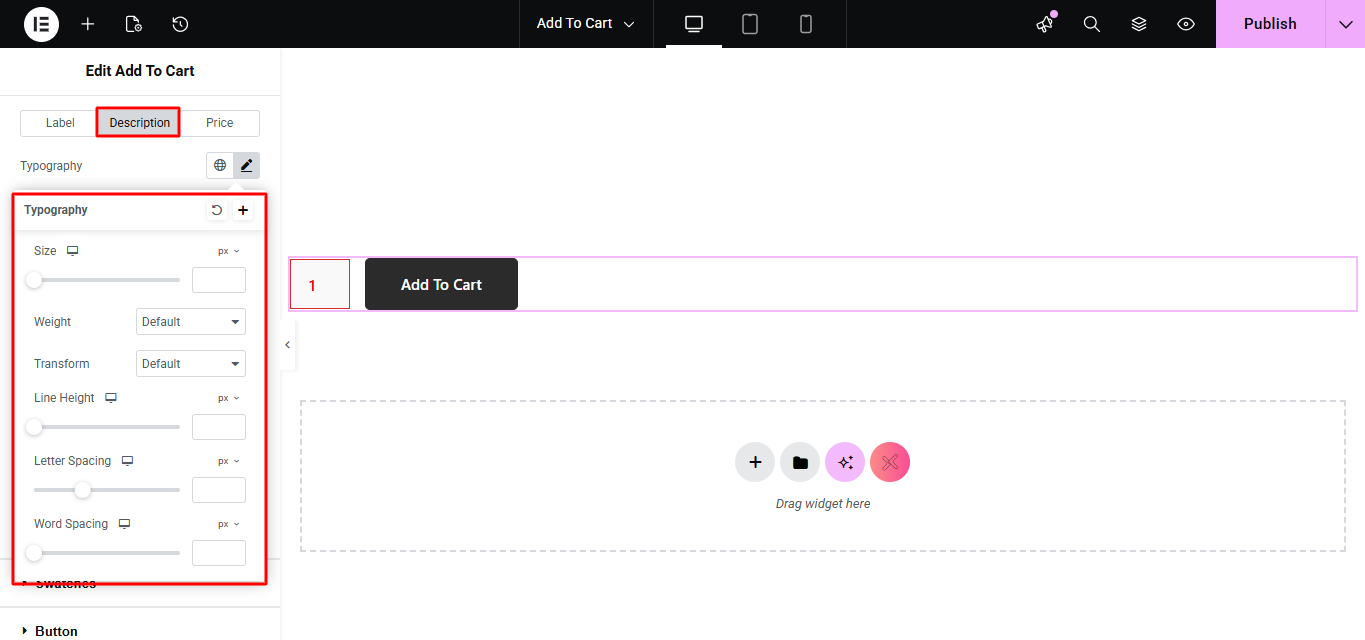
Task: Select the Price tab
Action: 220,123
